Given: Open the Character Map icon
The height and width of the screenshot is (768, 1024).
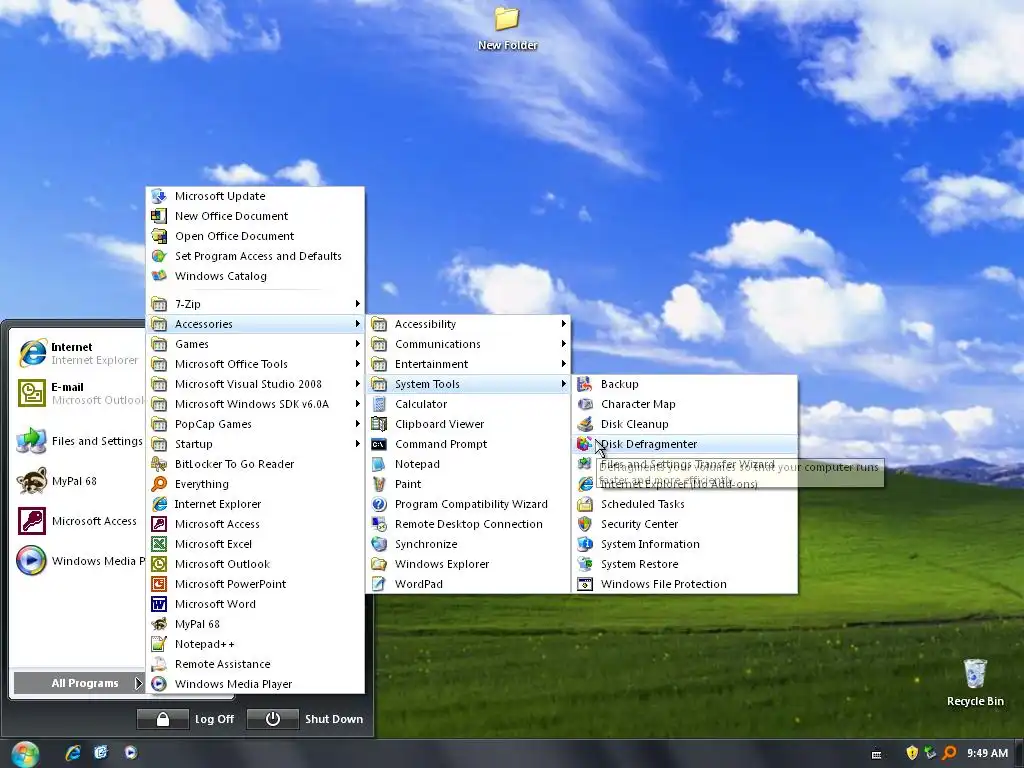Looking at the screenshot, I should pos(585,404).
